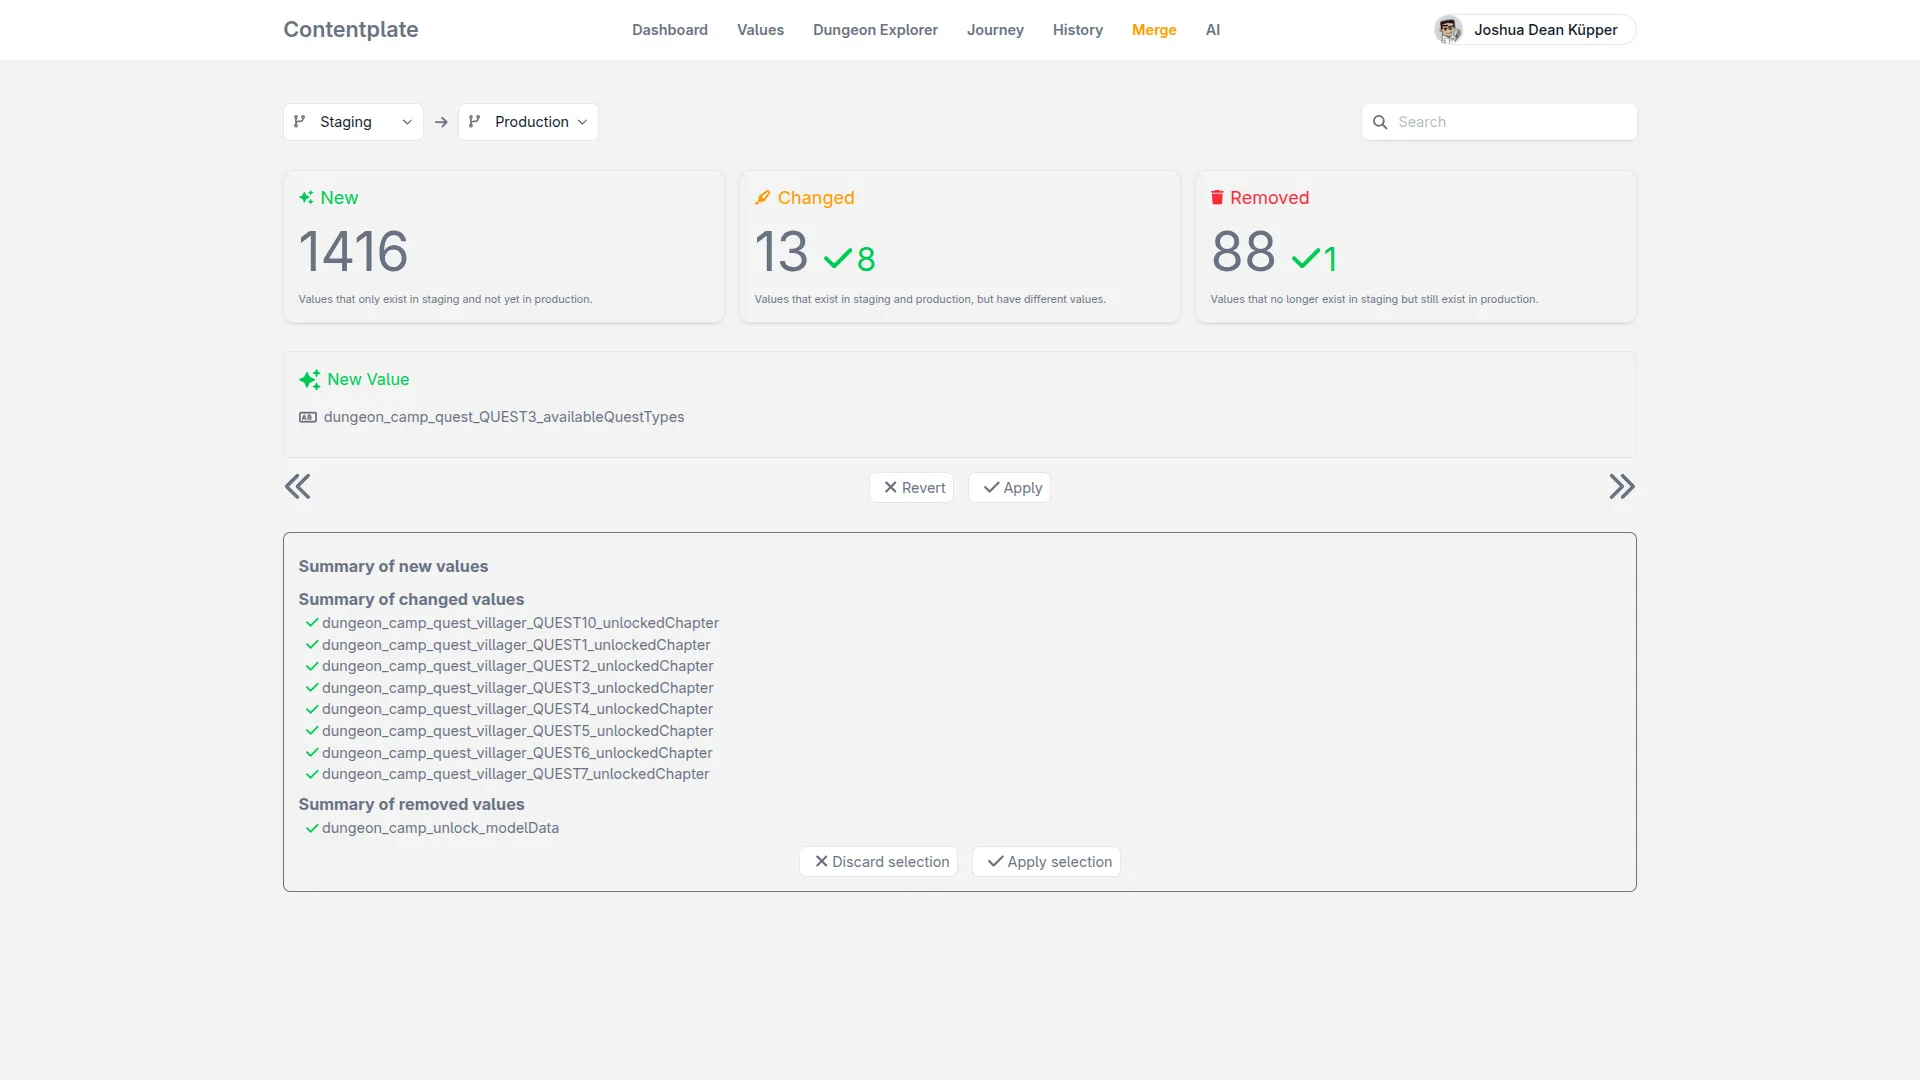Toggle checkmark for villager_QUEST1_unlockedChapter
The width and height of the screenshot is (1920, 1080).
point(312,645)
